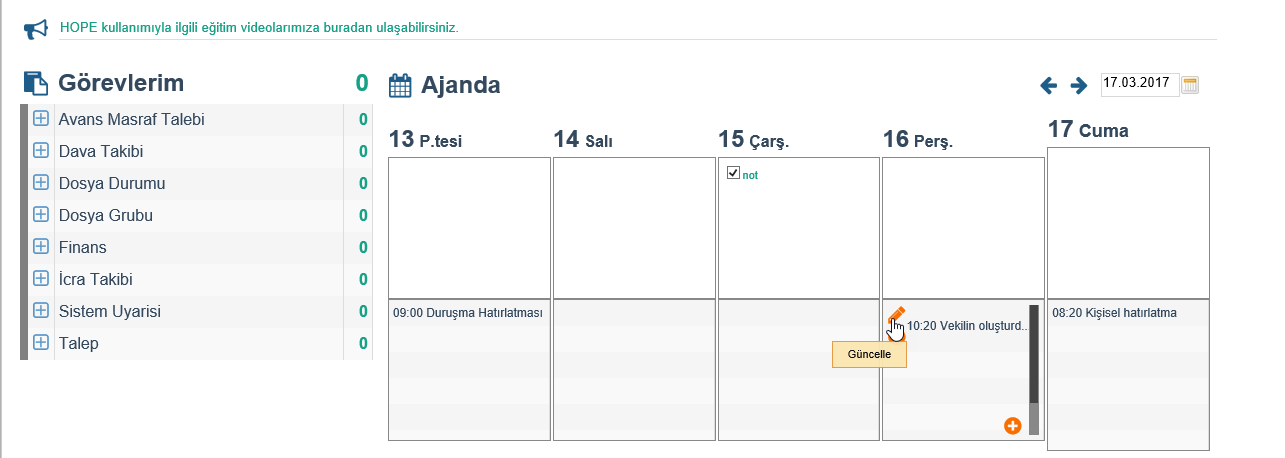Toggle the 'not' checkbox on Wednesday
Viewport: 1285px width, 458px height.
tap(733, 173)
